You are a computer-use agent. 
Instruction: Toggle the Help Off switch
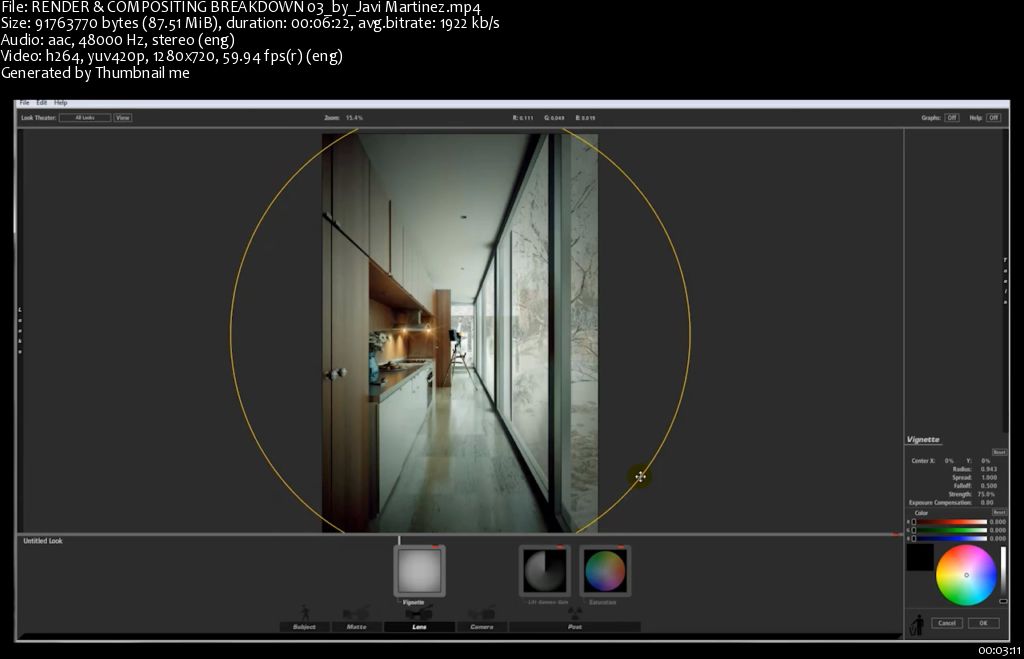(993, 118)
